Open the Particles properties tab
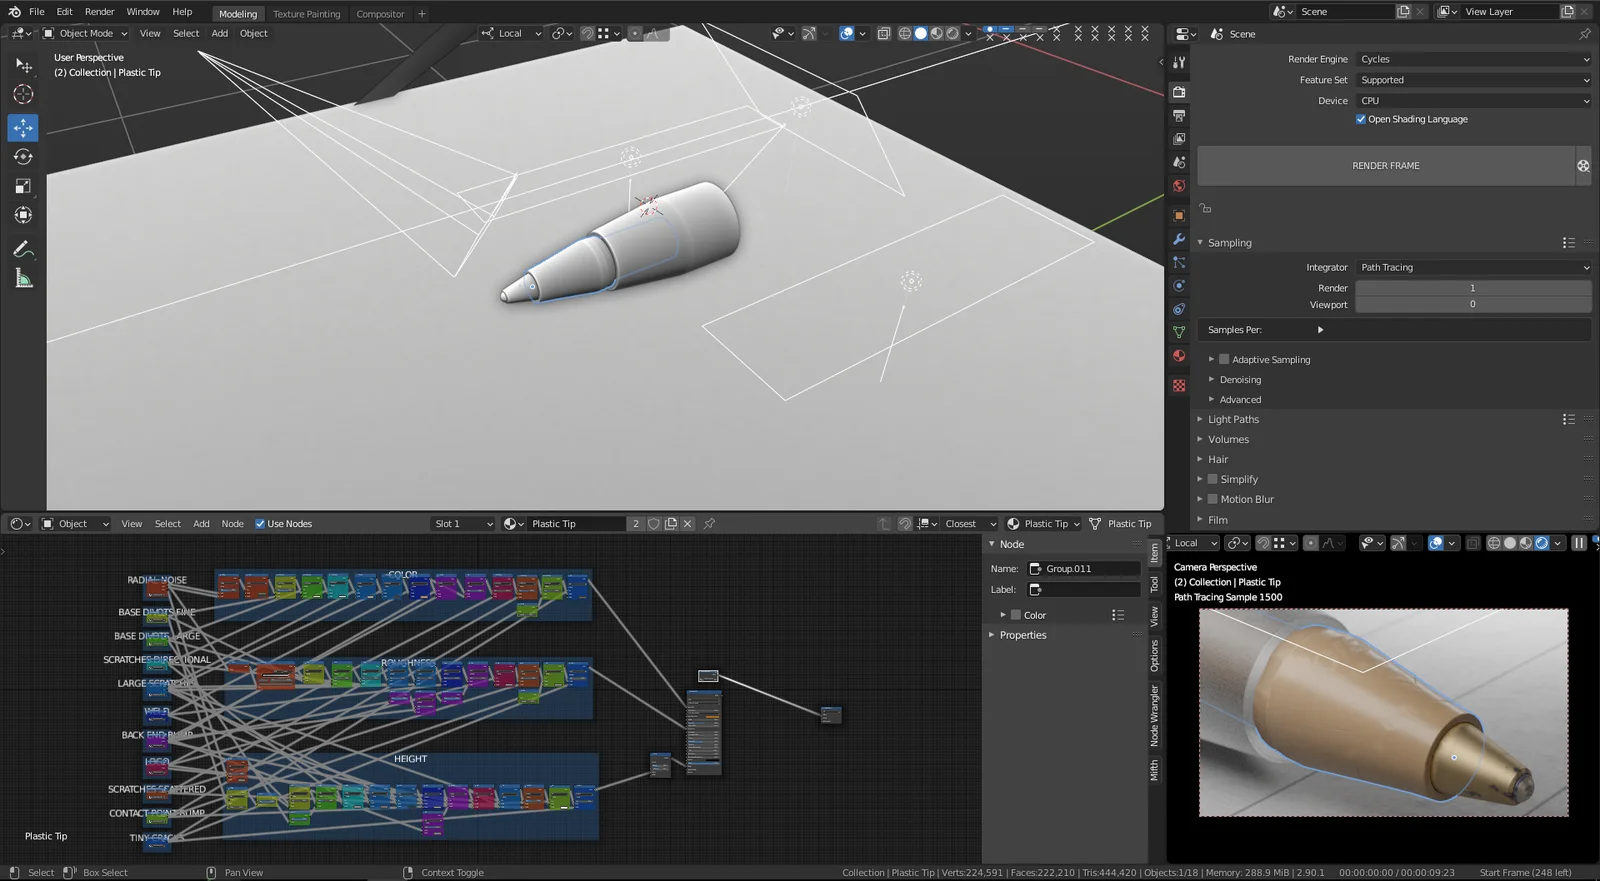 point(1179,262)
